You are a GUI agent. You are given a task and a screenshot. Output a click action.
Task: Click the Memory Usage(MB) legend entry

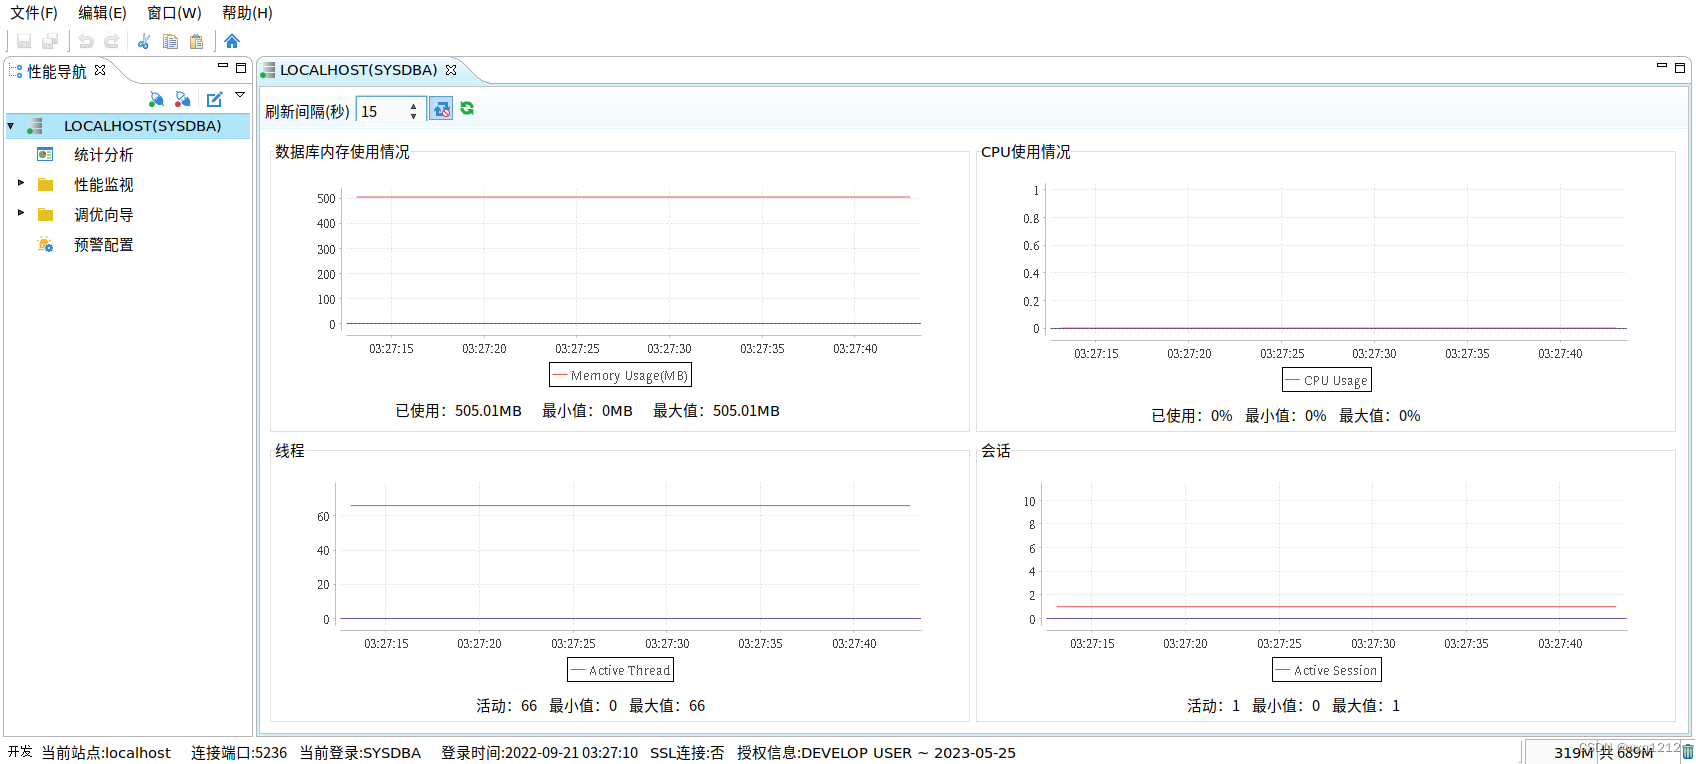620,375
